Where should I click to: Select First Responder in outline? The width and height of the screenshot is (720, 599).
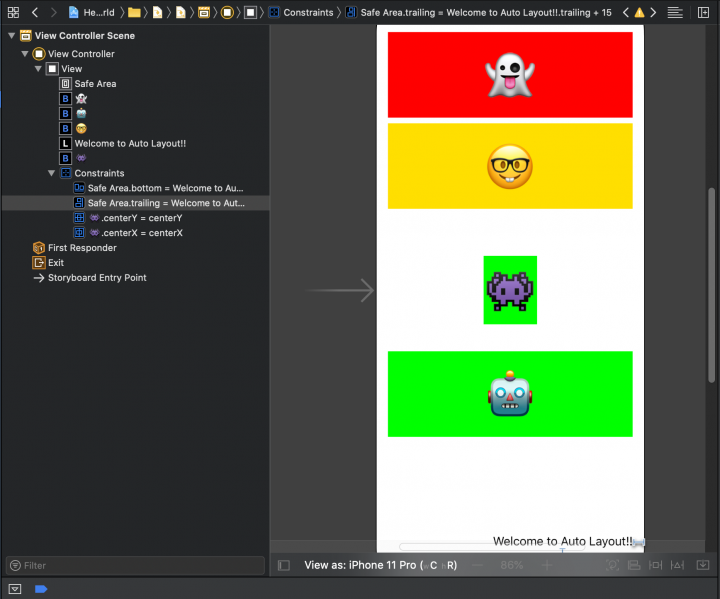pyautogui.click(x=135, y=248)
